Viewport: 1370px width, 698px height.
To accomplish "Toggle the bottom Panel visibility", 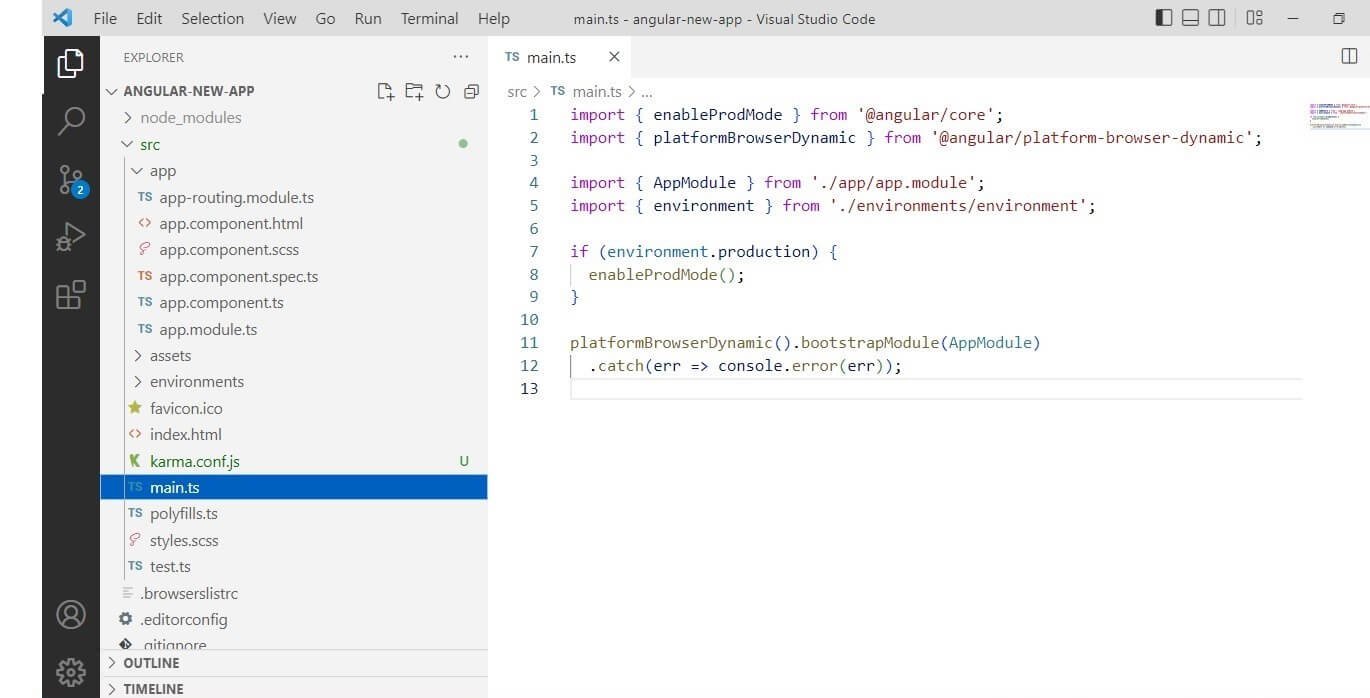I will (1190, 17).
